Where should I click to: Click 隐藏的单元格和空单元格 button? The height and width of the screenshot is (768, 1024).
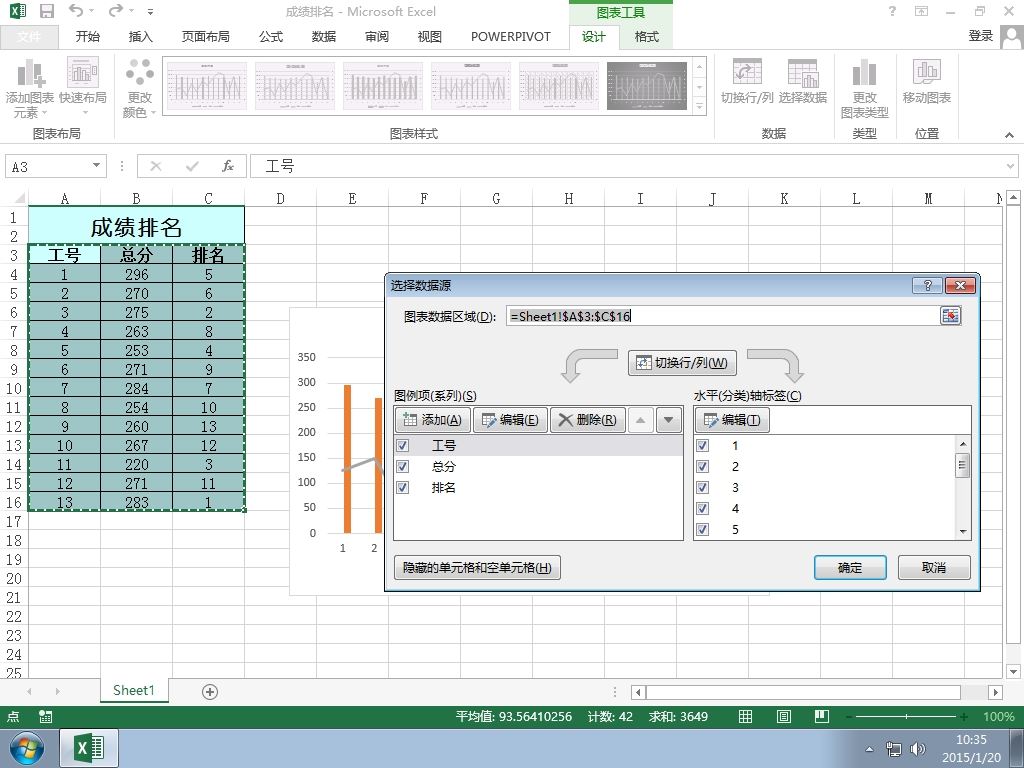(x=477, y=568)
